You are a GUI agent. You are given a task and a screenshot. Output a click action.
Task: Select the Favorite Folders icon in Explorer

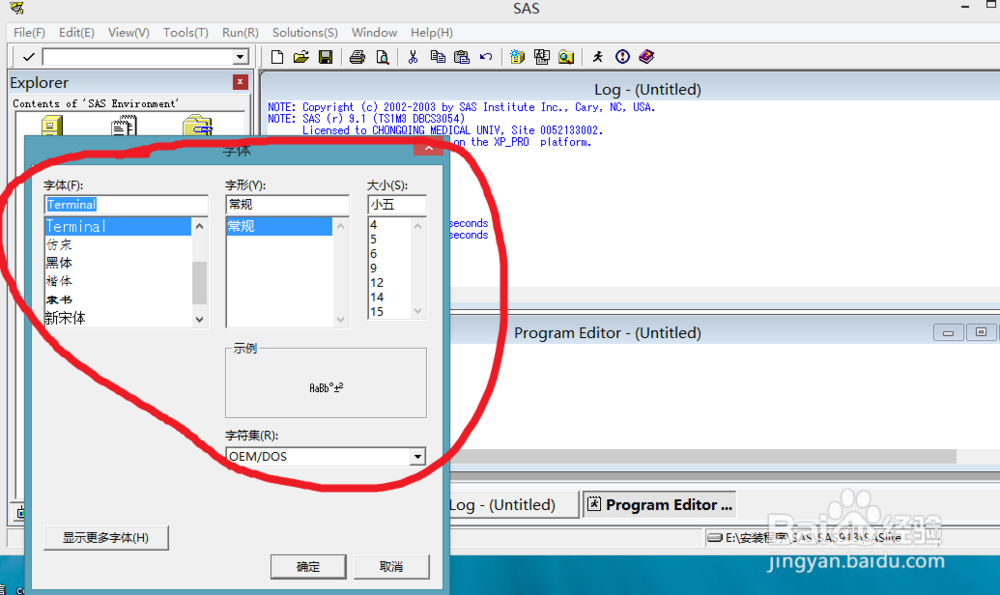tap(197, 125)
